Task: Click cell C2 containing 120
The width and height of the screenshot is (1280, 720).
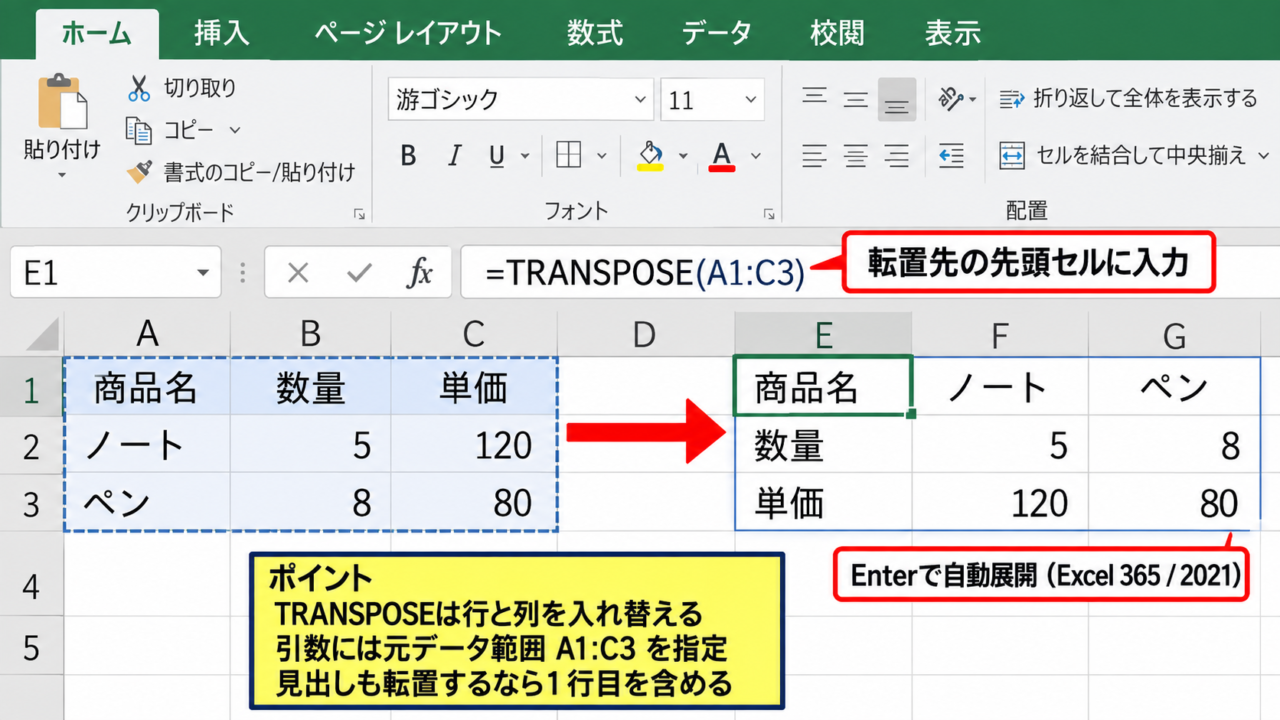Action: 473,444
